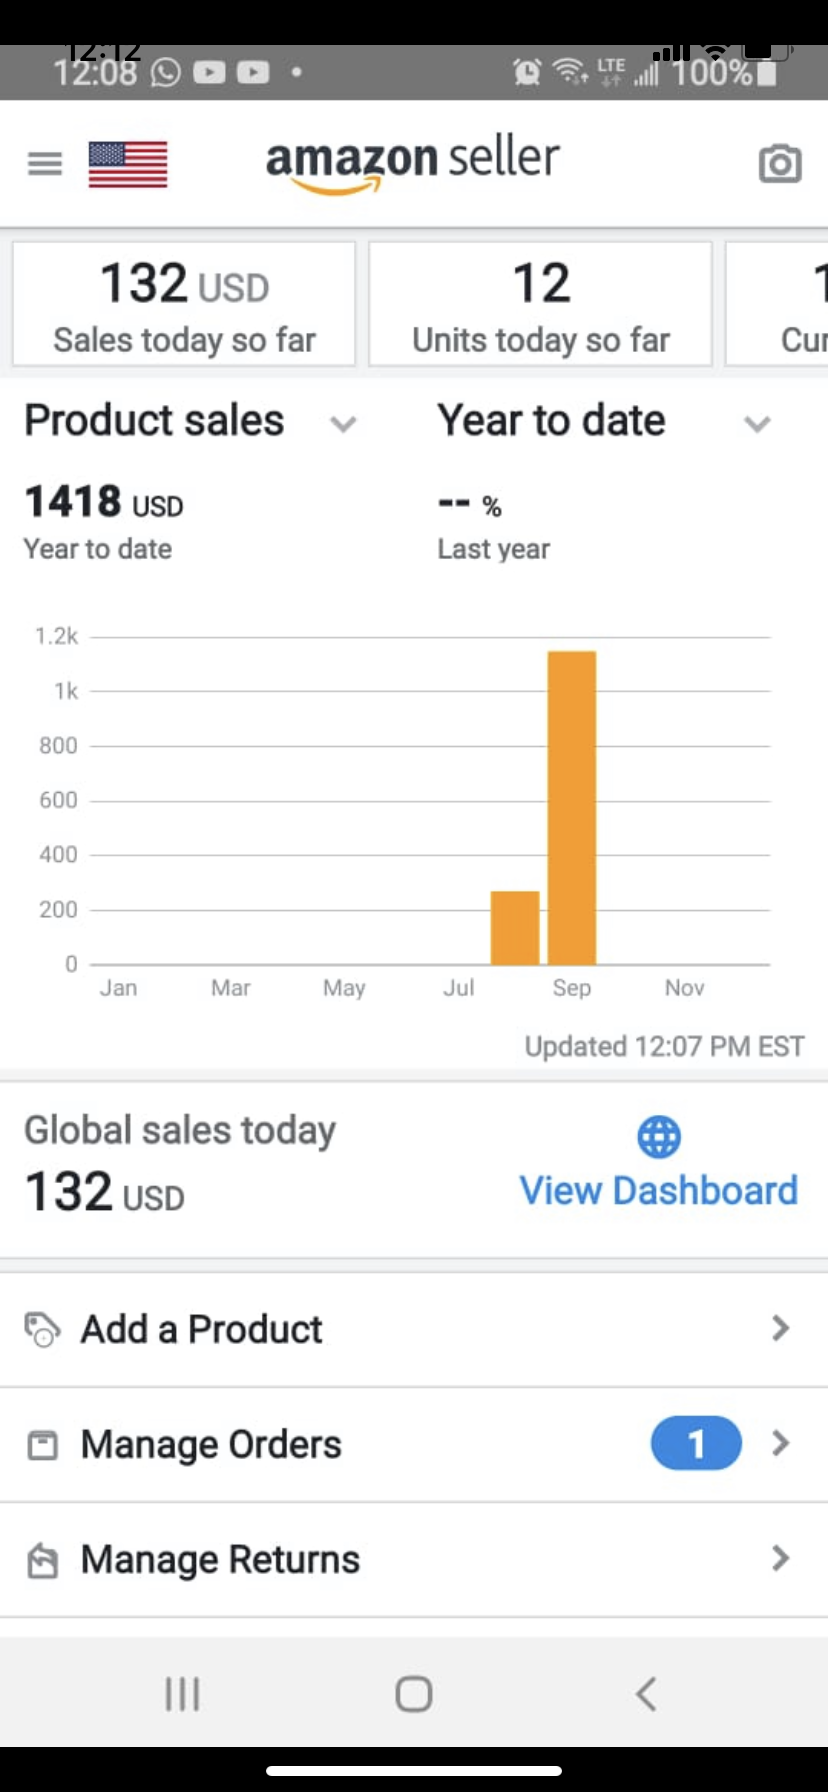The width and height of the screenshot is (828, 1792).
Task: Open Add a Product chevron arrow
Action: tap(781, 1328)
